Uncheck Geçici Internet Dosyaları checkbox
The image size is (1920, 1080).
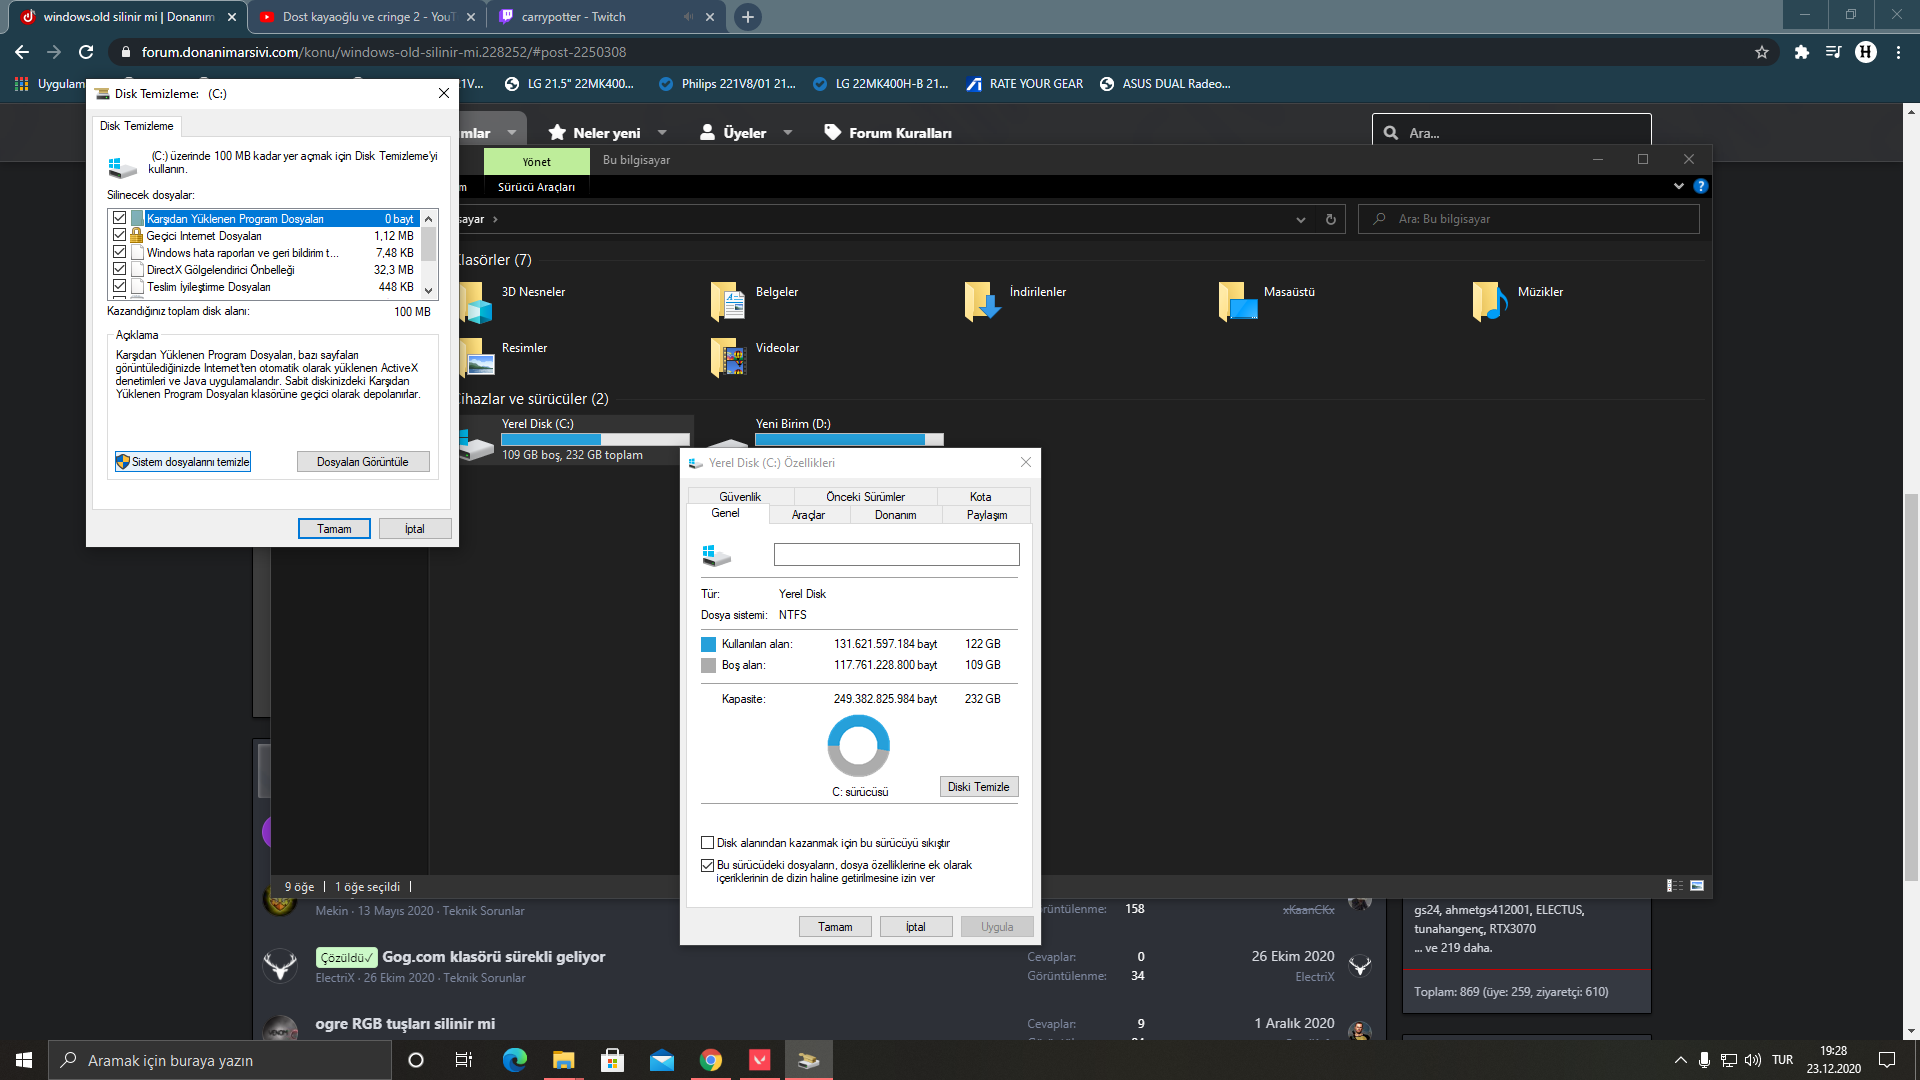(120, 235)
